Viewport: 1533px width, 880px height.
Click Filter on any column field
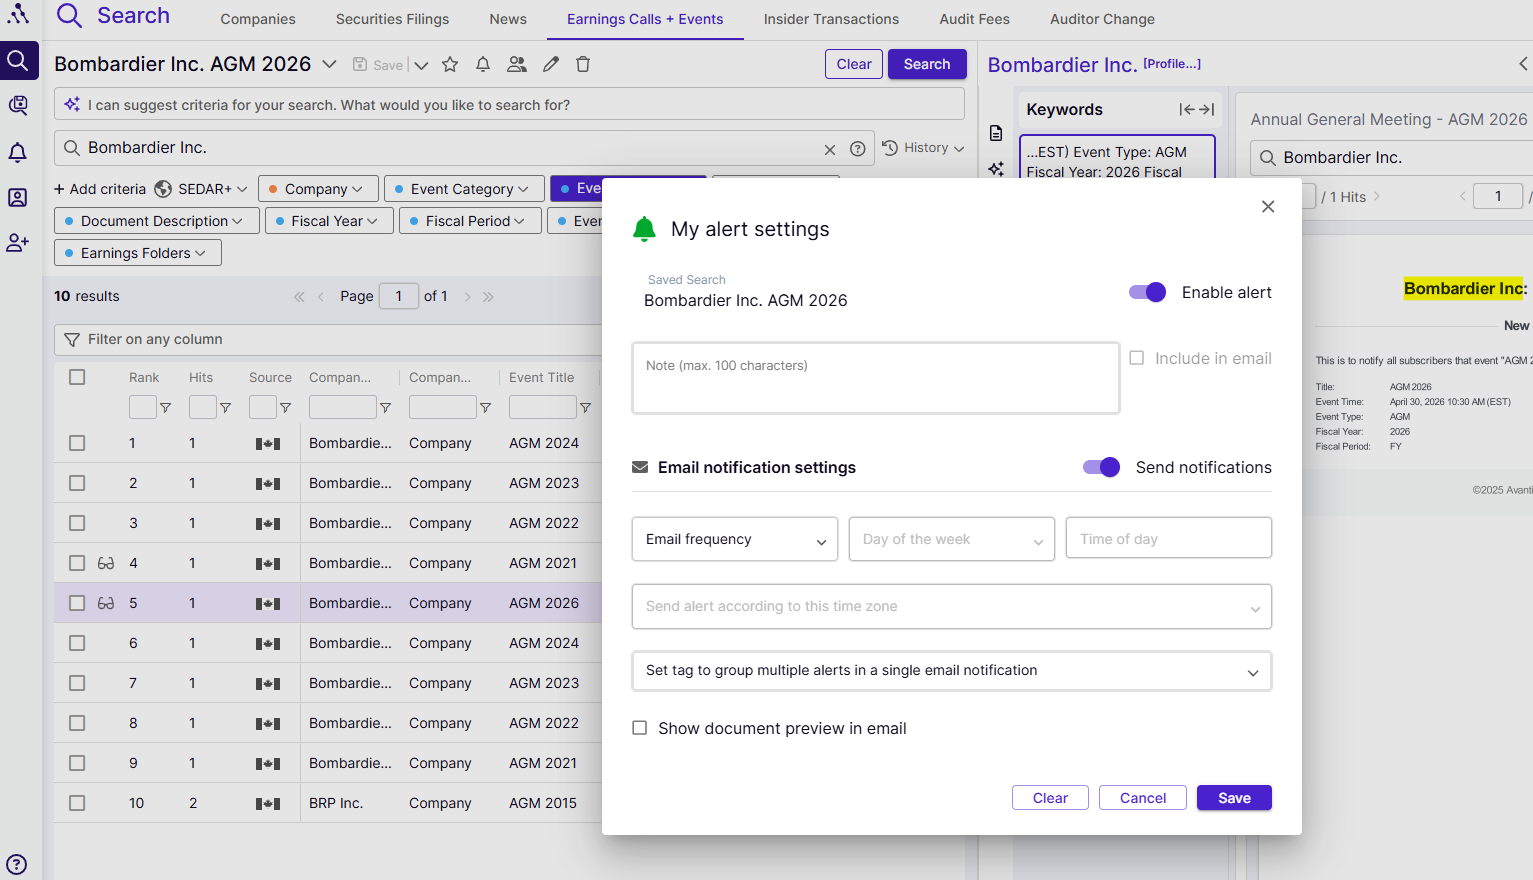[x=330, y=340]
